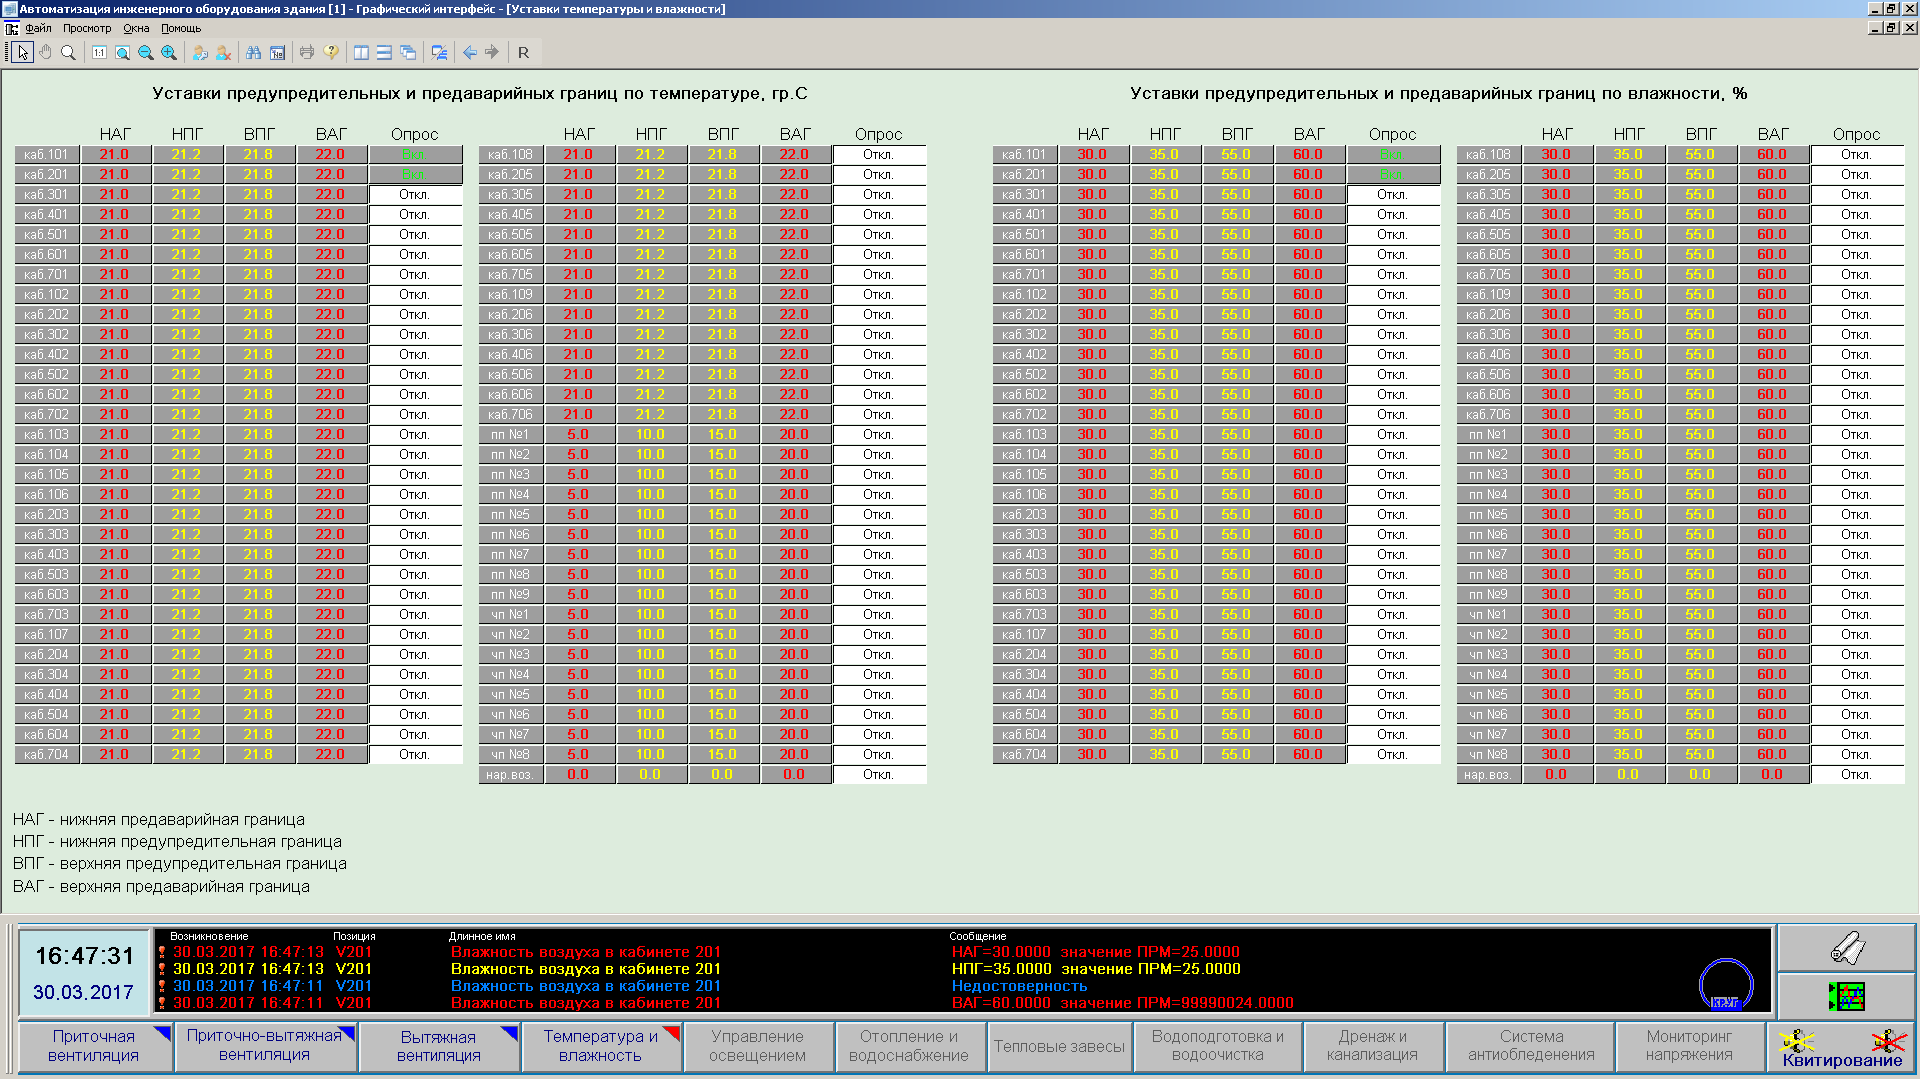Toggle polling for каб.101 temperature row
This screenshot has width=1920, height=1080.
(x=415, y=155)
